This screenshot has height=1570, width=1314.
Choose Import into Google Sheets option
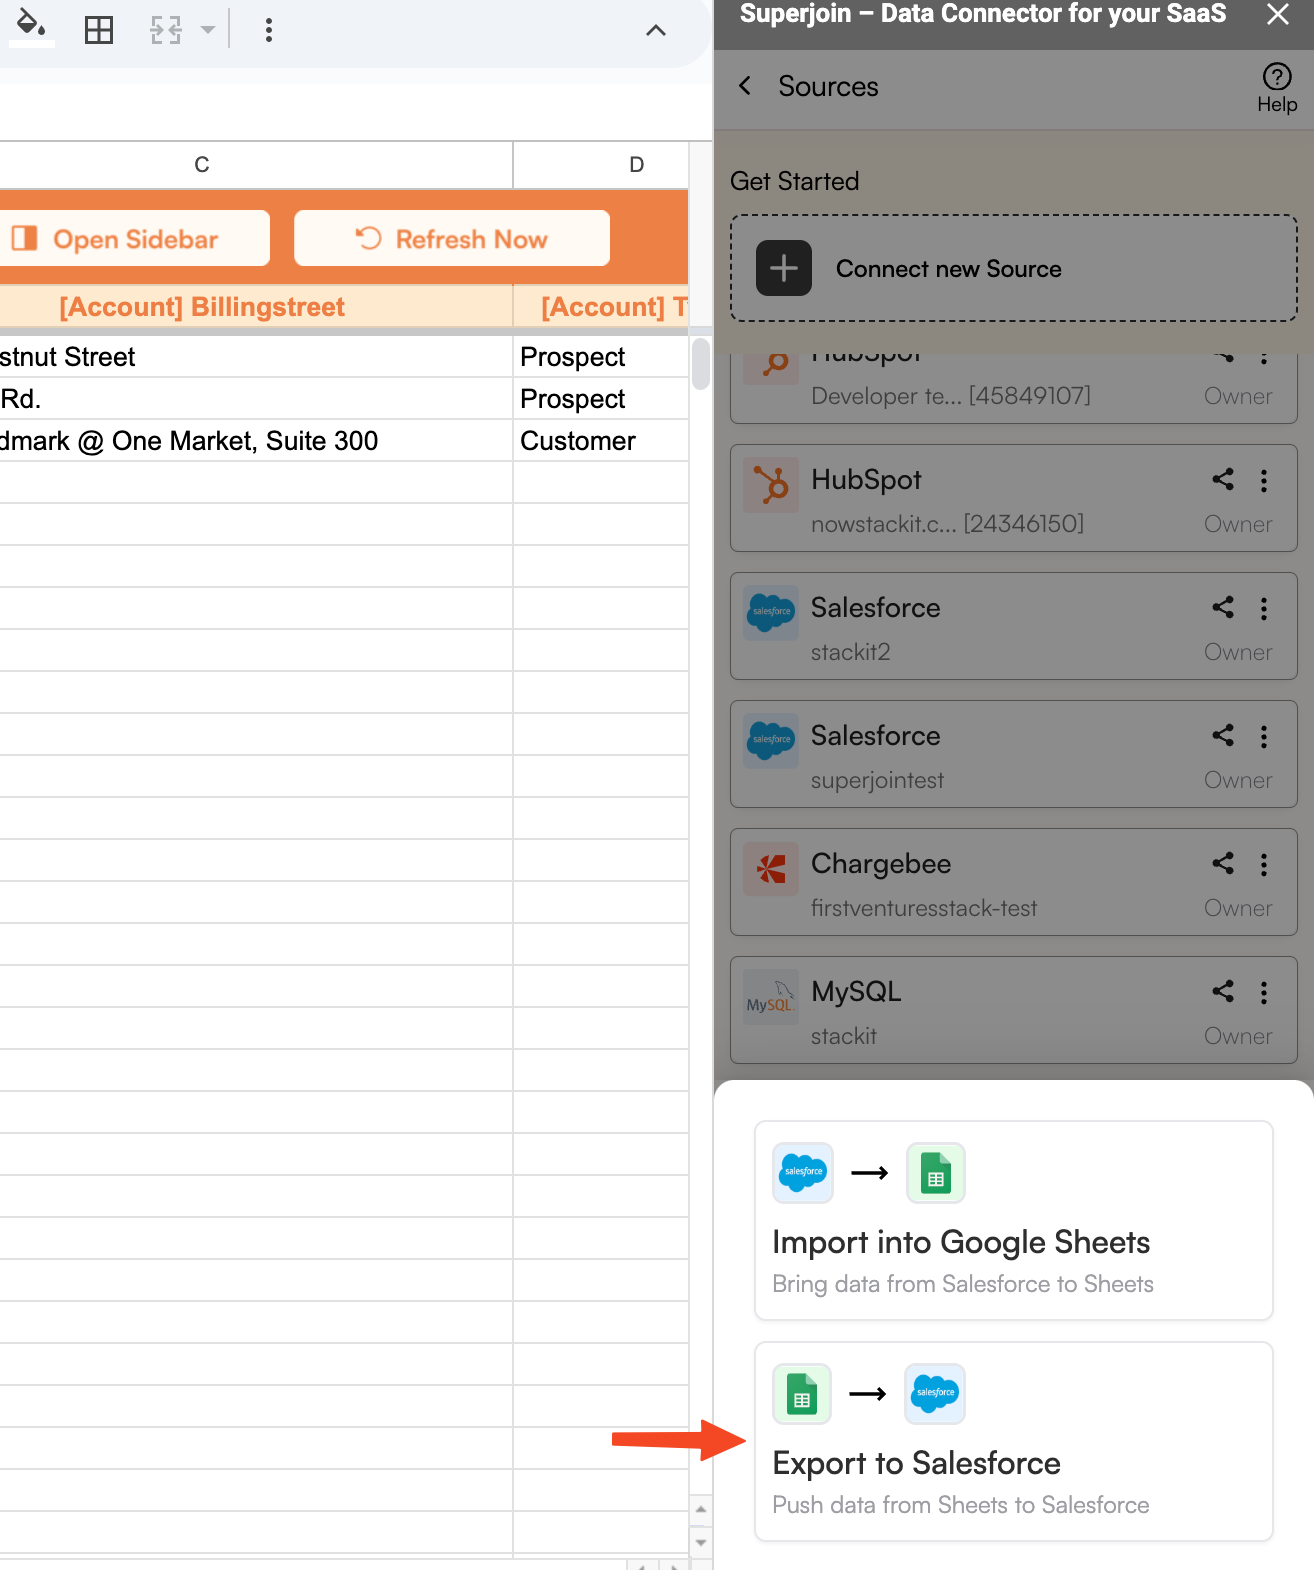[1014, 1220]
